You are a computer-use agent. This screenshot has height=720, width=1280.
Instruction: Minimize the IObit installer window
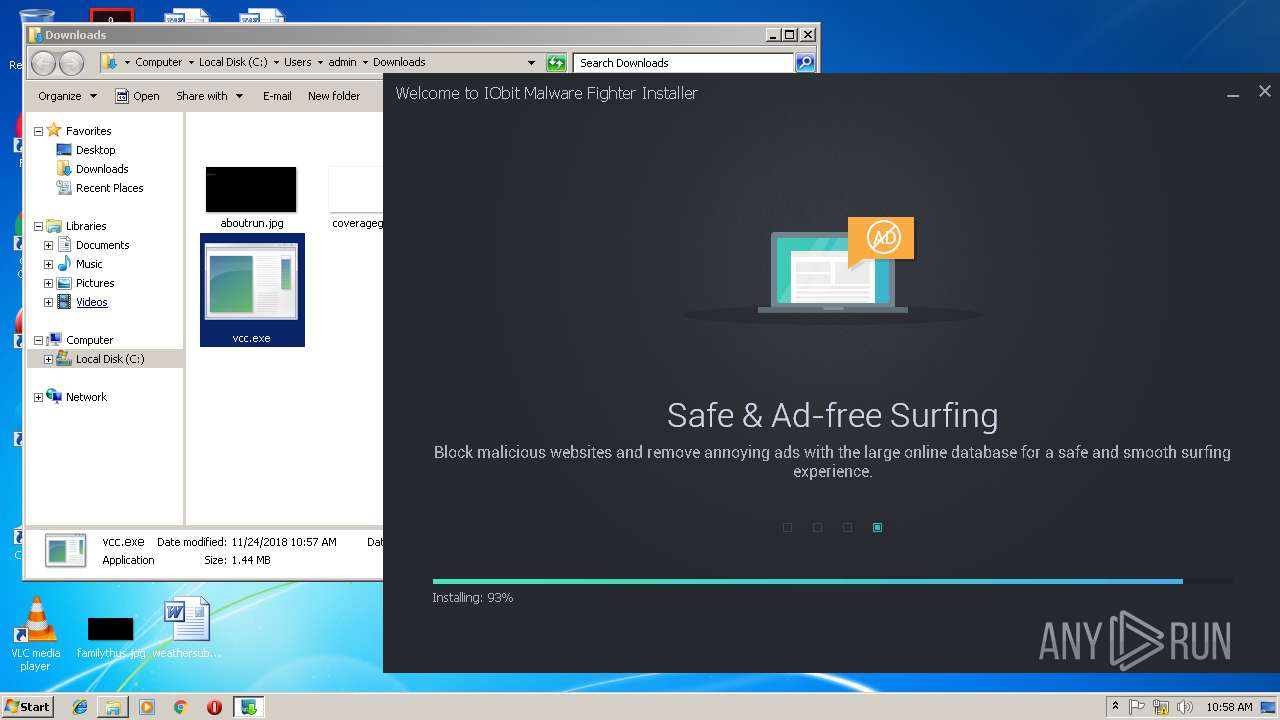(1233, 93)
